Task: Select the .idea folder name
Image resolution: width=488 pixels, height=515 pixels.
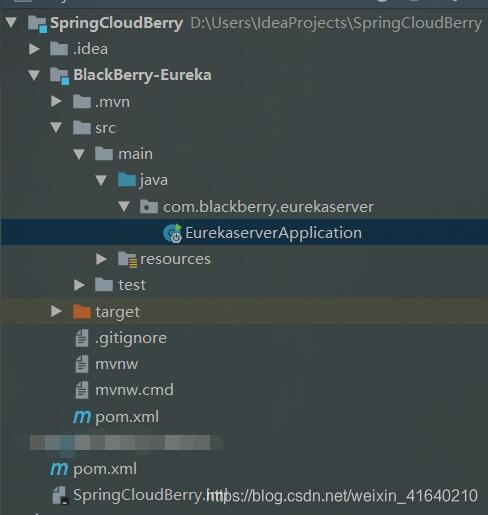Action: tap(90, 49)
